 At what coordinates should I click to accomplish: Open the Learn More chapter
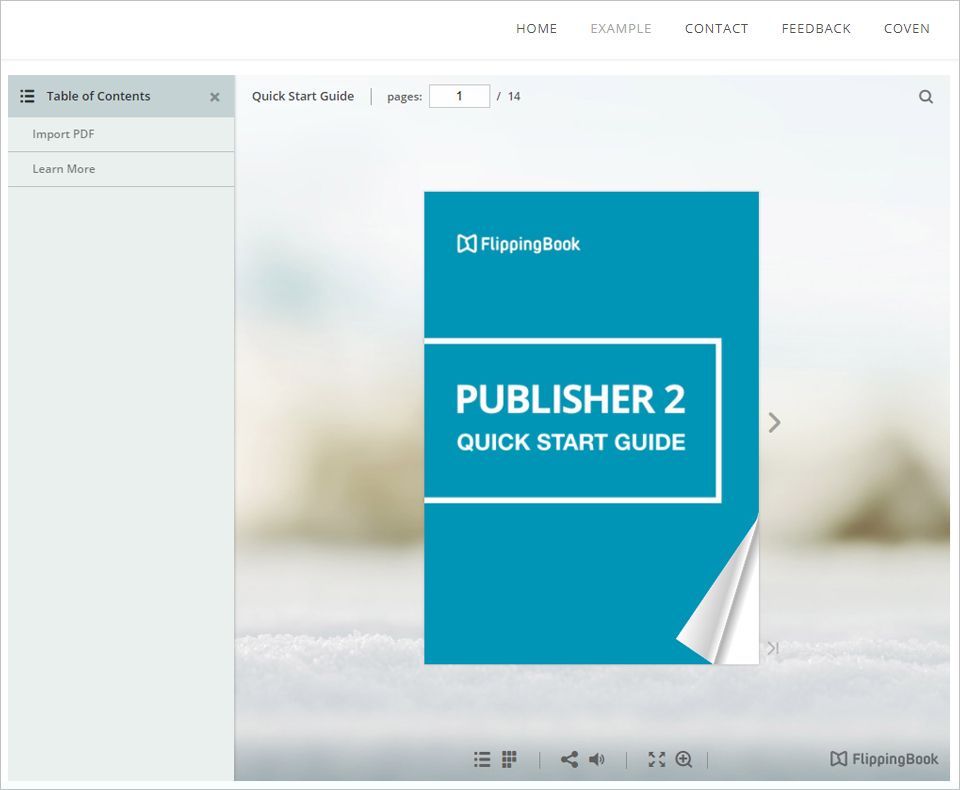coord(121,169)
